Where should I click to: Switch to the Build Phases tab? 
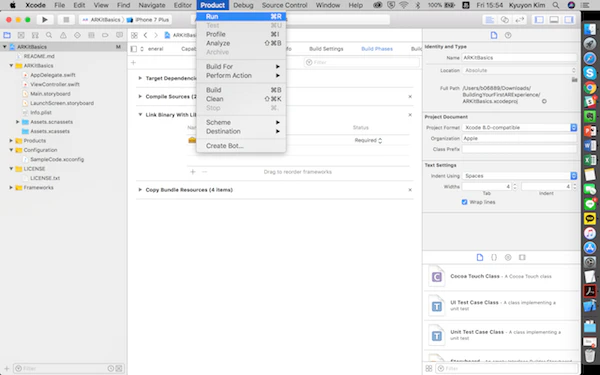(x=377, y=49)
